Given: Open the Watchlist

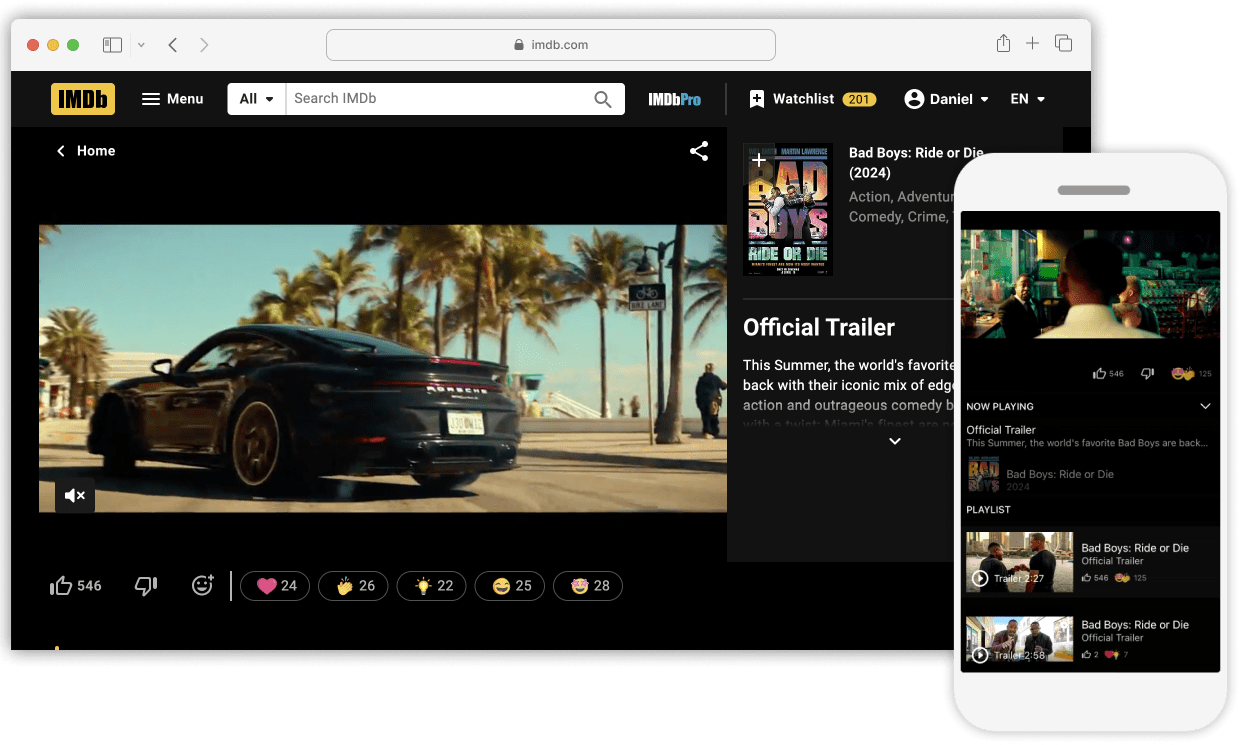Looking at the screenshot, I should 813,99.
